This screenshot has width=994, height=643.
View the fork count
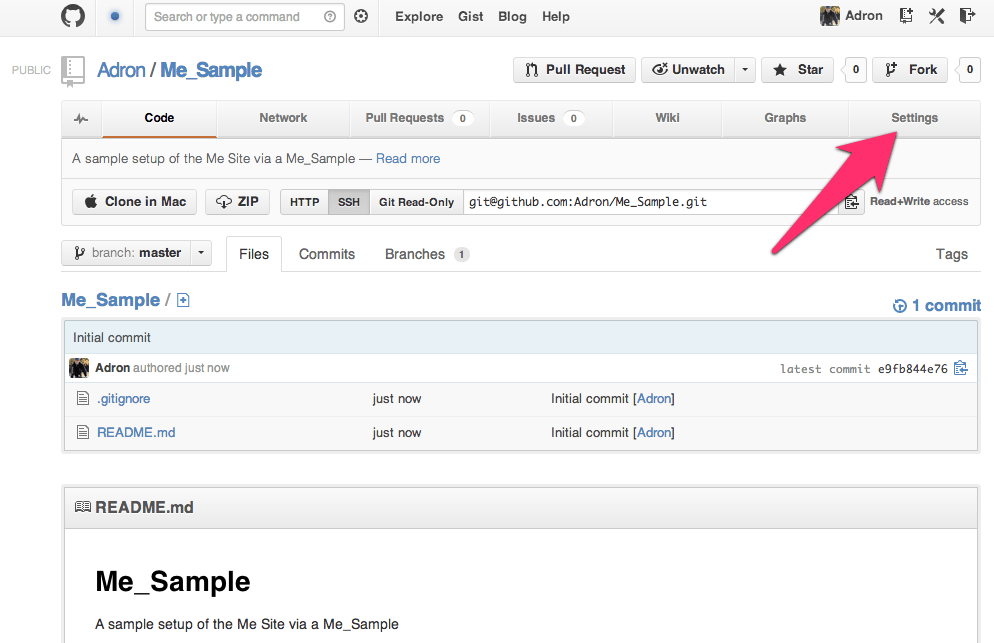point(969,70)
